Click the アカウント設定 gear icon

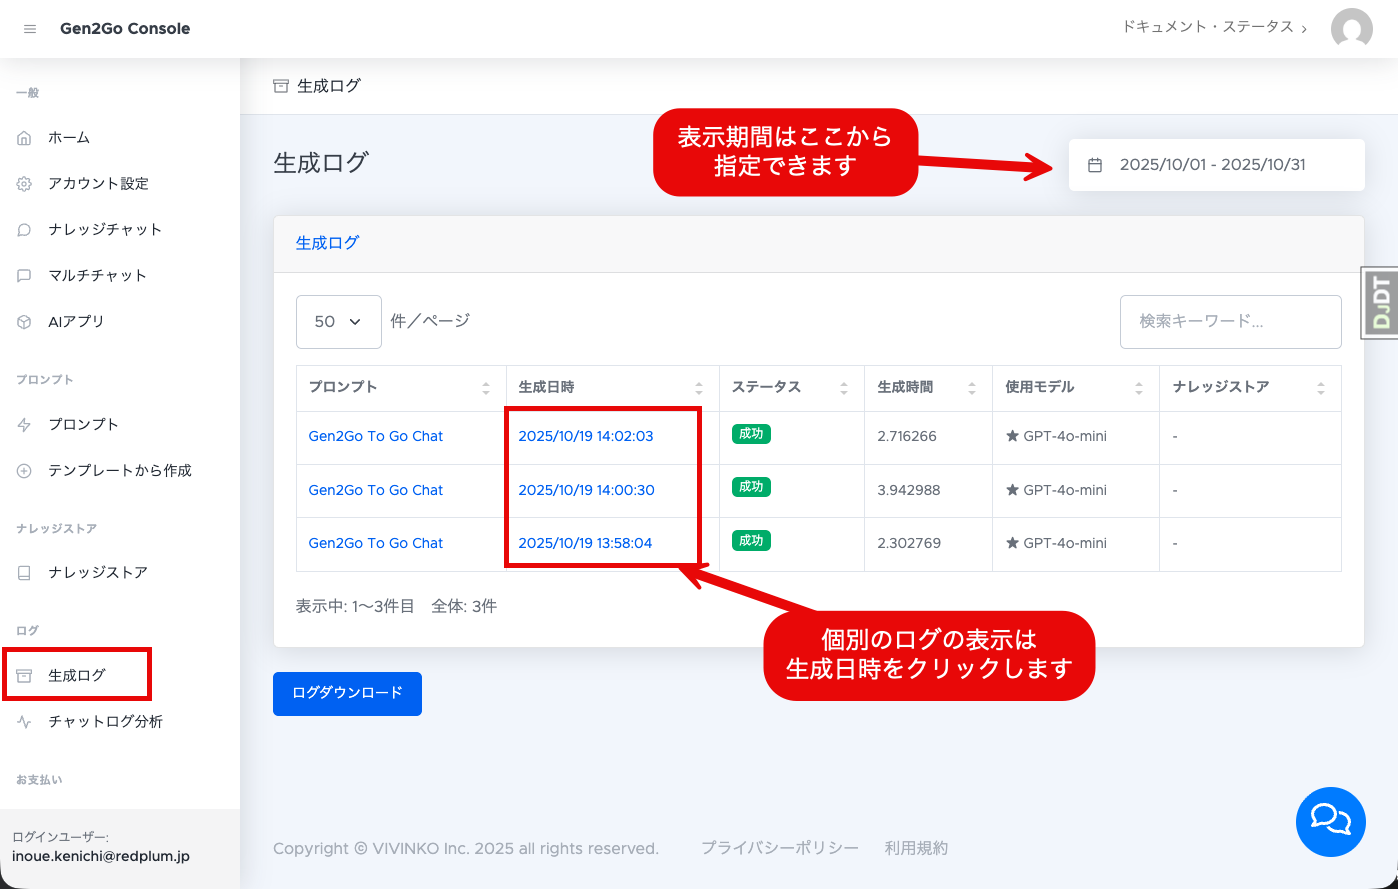coord(25,184)
